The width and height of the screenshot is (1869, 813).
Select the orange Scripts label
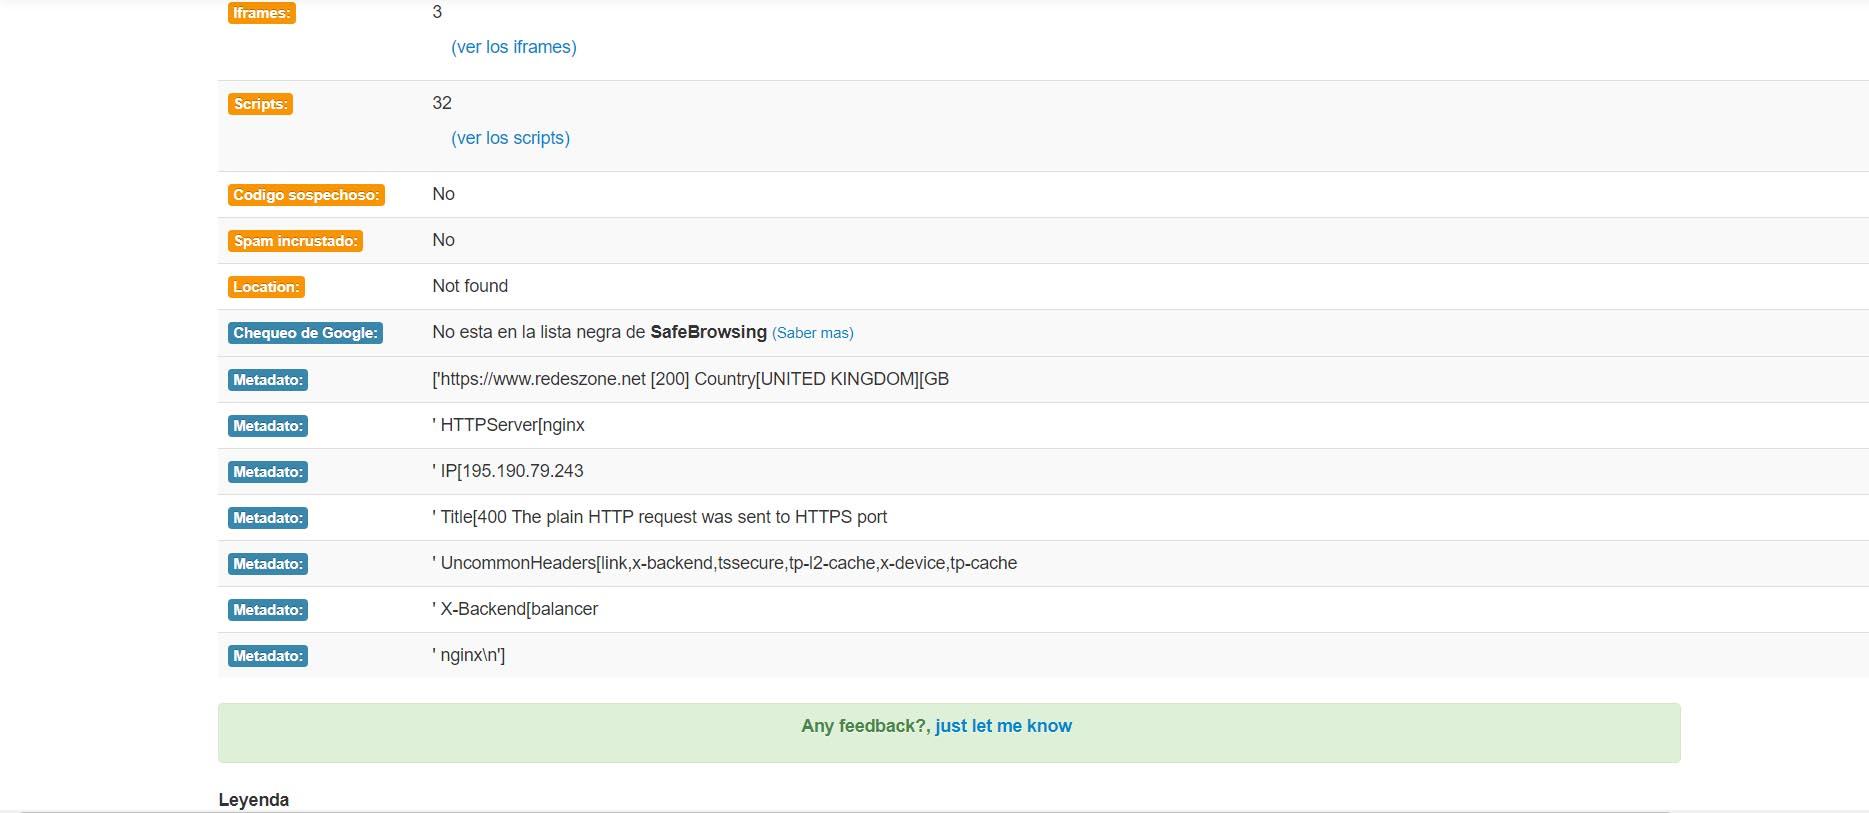[x=260, y=104]
